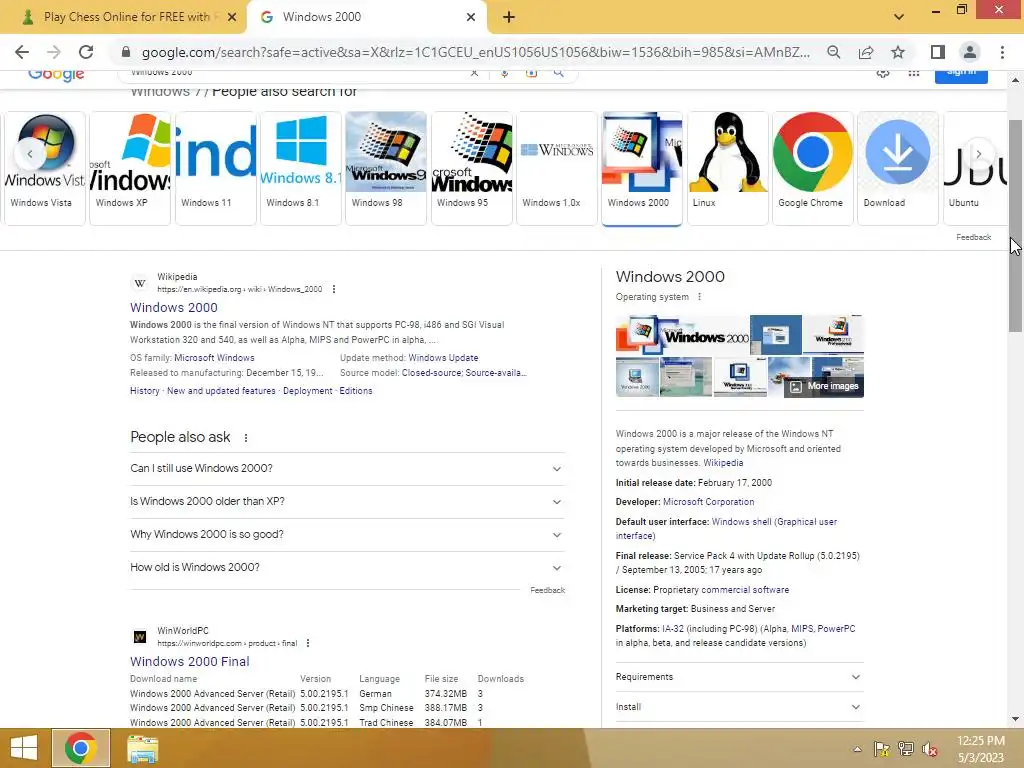Click Feedback under the carousel
This screenshot has height=768, width=1024.
[973, 237]
